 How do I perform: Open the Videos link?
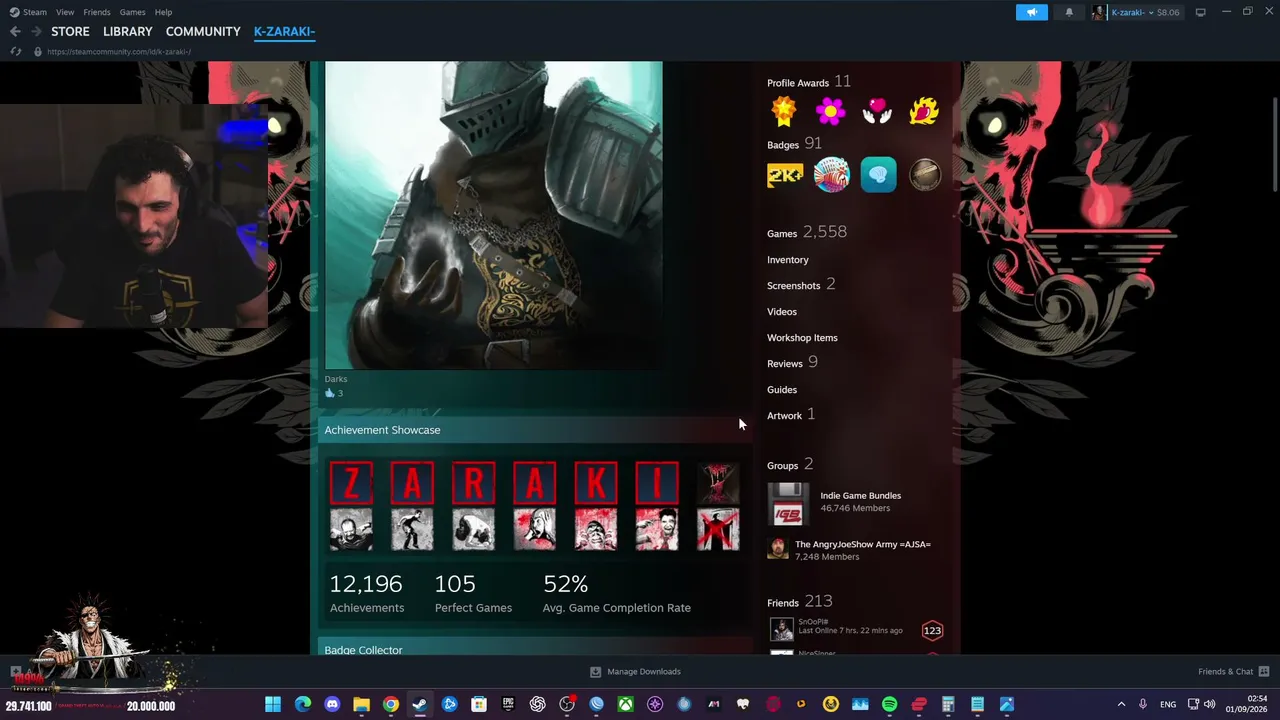point(782,312)
